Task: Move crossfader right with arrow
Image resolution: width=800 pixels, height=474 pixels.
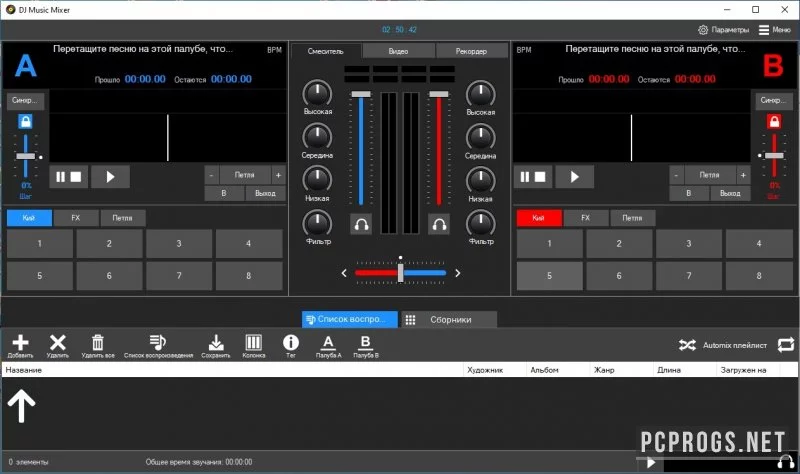Action: click(458, 273)
